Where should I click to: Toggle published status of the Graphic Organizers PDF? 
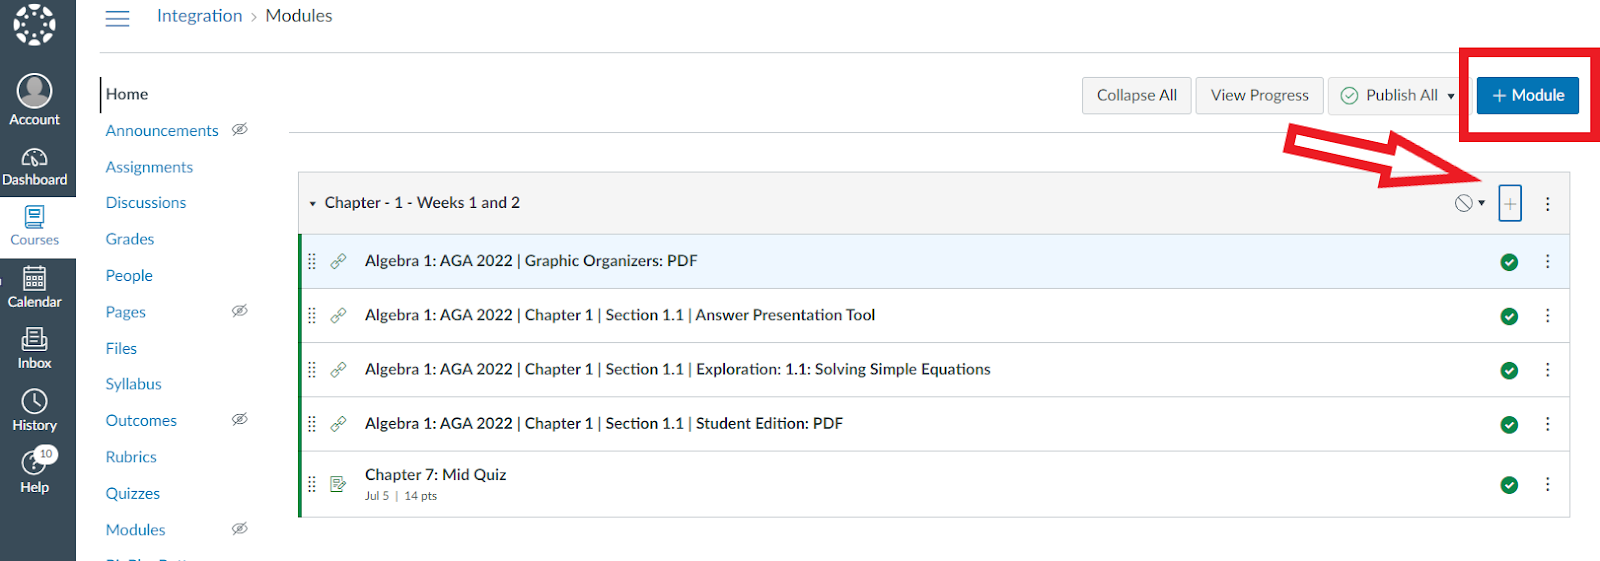[x=1509, y=262]
